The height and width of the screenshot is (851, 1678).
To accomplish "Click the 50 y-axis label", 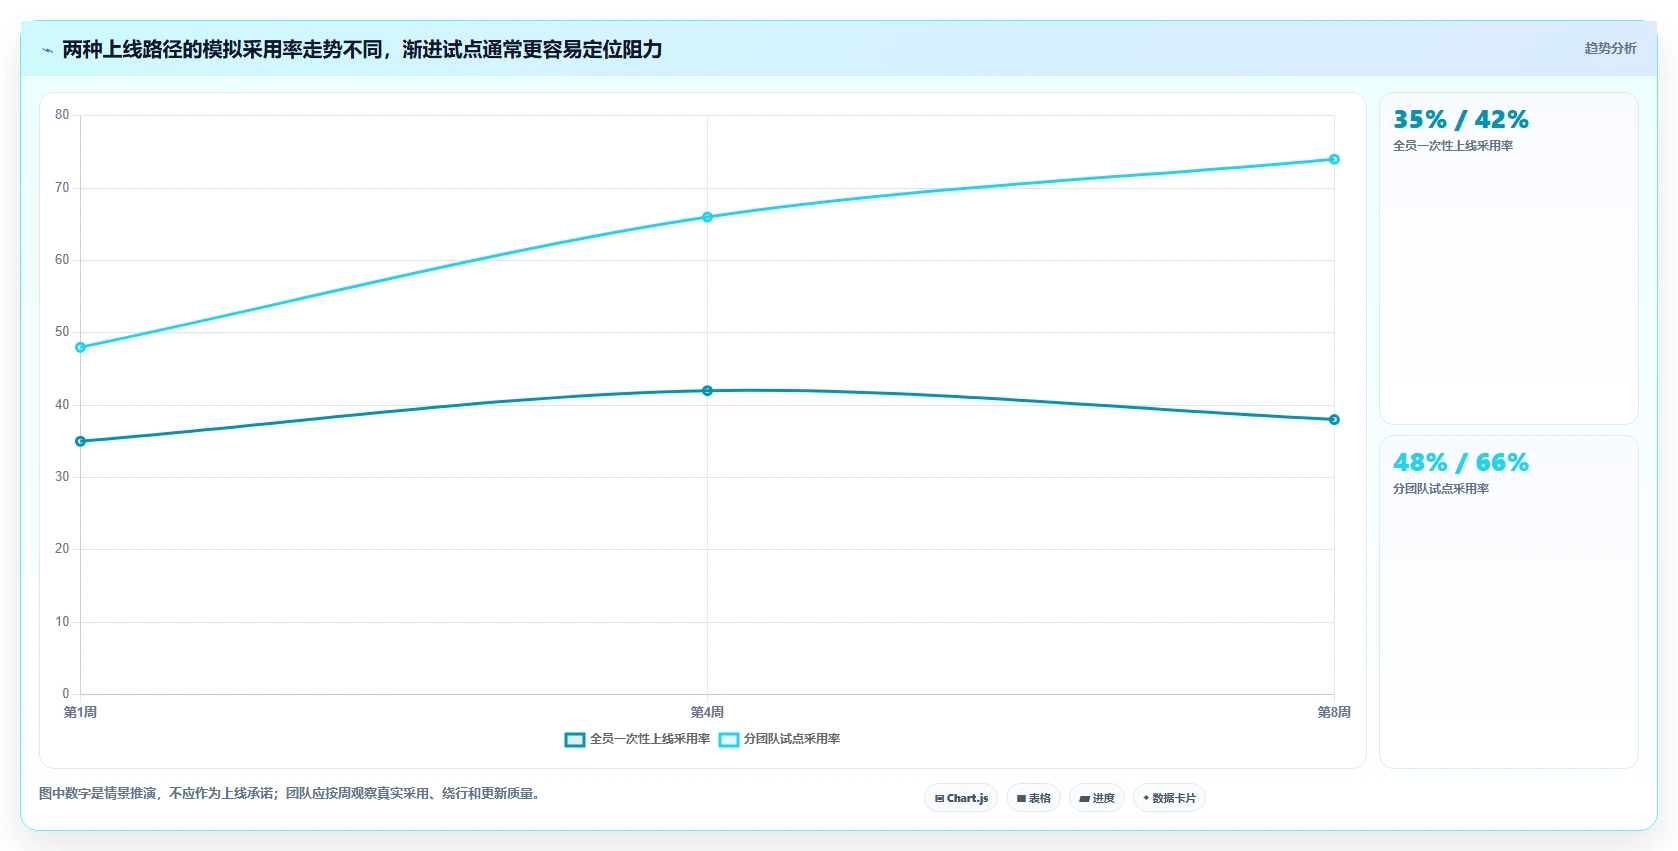I will tap(62, 332).
